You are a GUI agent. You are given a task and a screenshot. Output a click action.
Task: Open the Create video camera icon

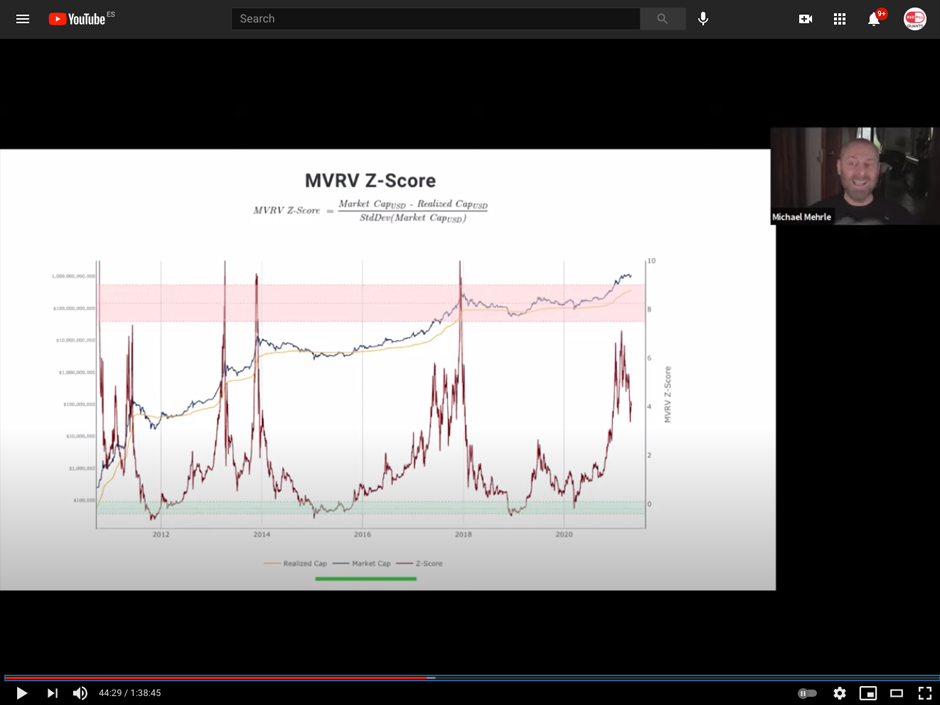coord(805,19)
